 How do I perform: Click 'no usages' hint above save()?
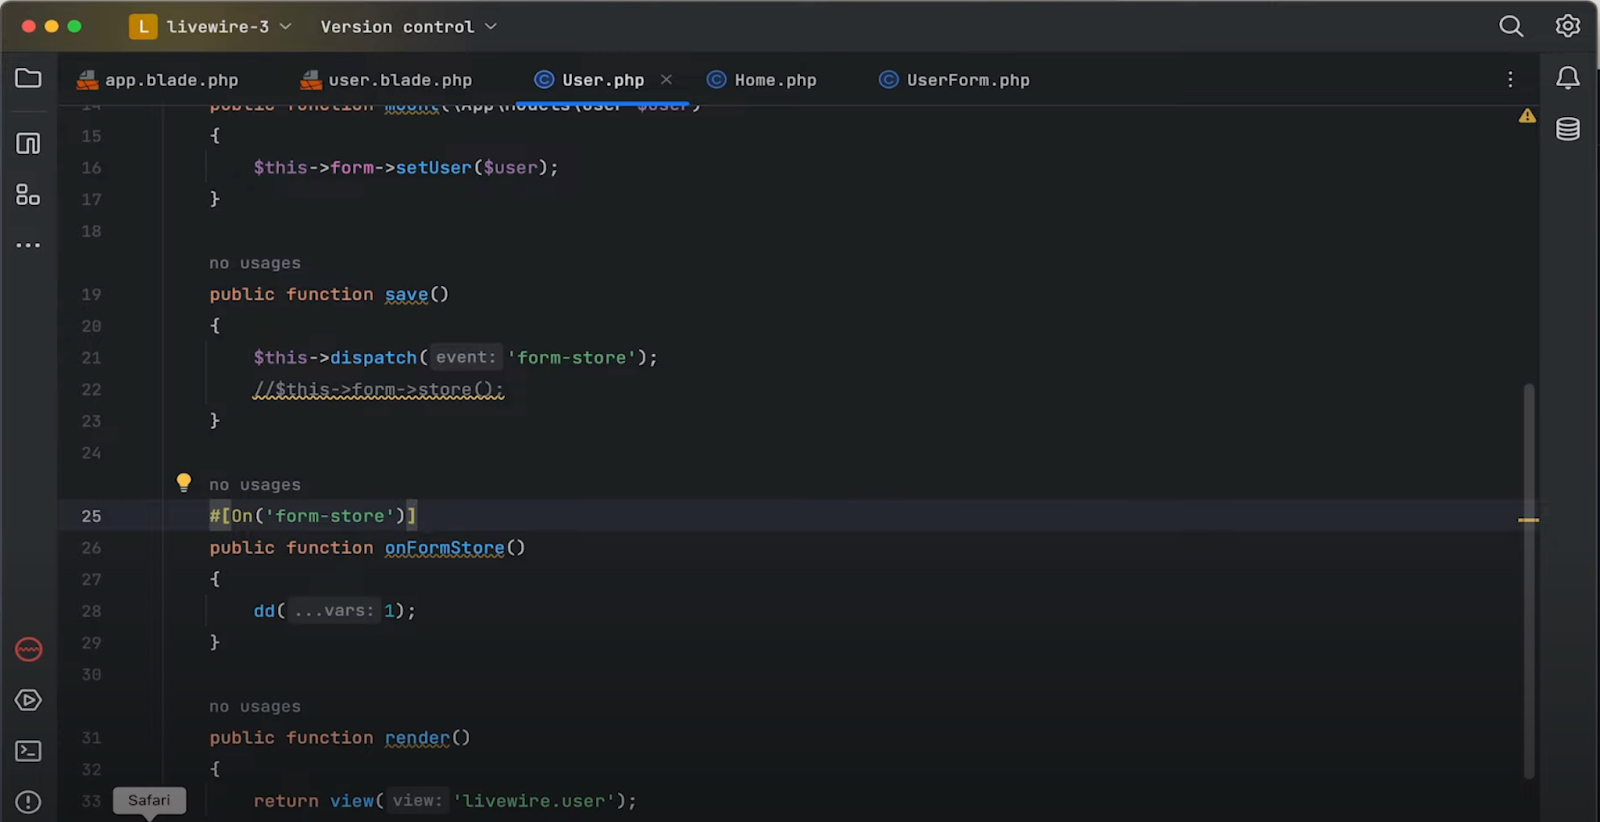[x=255, y=263]
